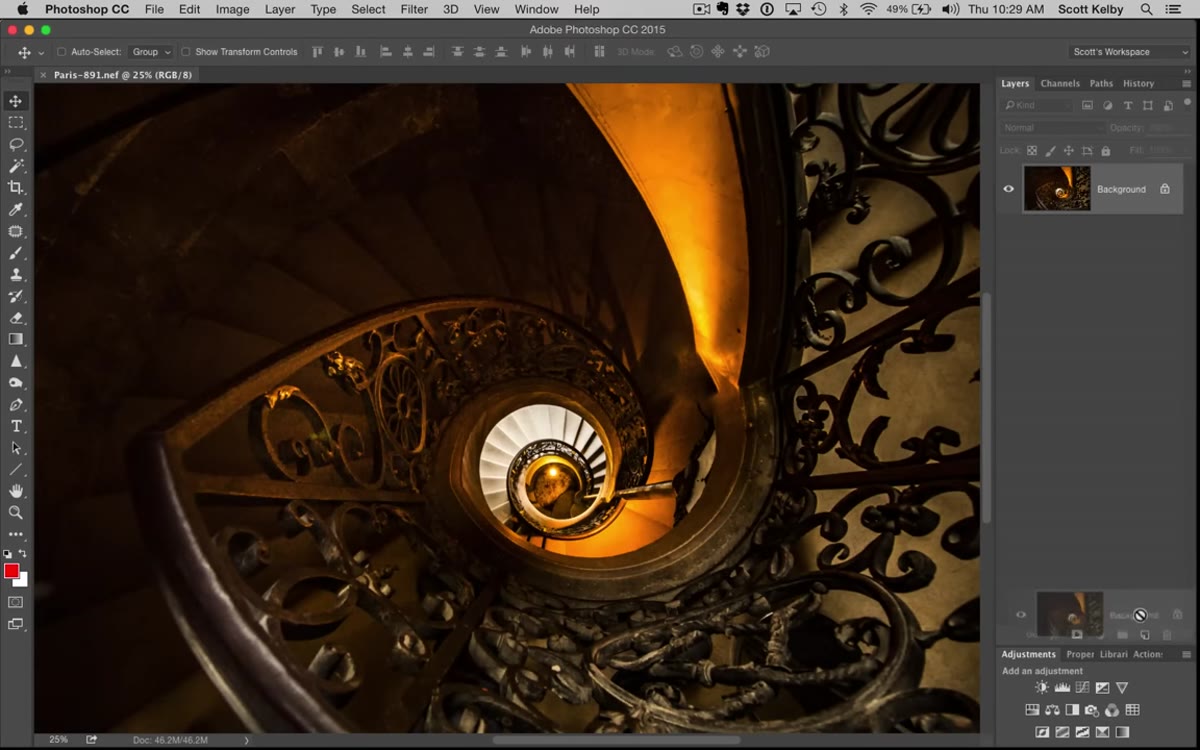Select the Hand tool
Viewport: 1200px width, 750px height.
pyautogui.click(x=15, y=491)
